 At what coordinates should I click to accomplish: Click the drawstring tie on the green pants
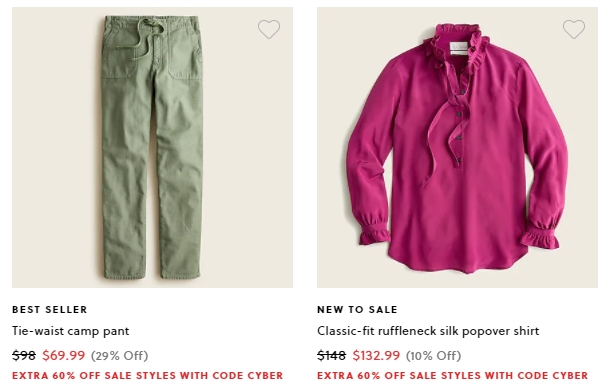pyautogui.click(x=149, y=39)
